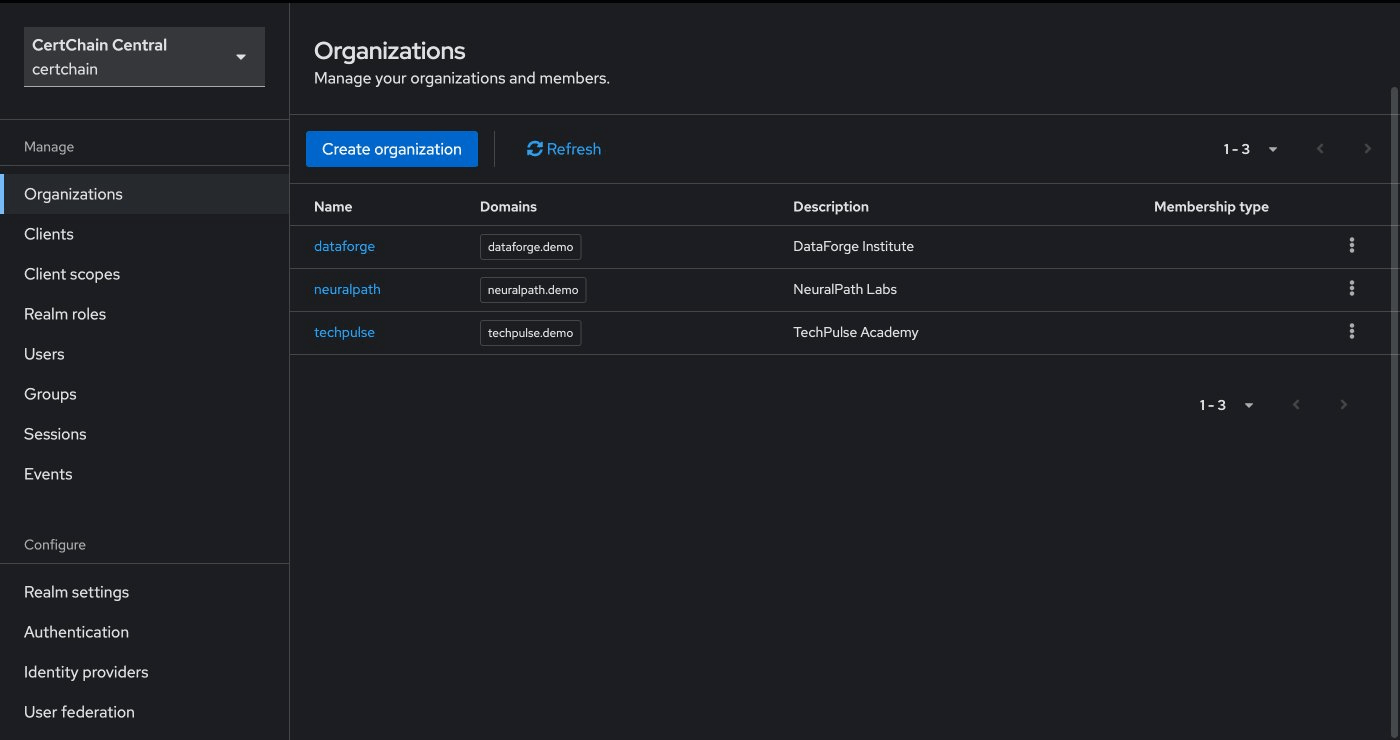The width and height of the screenshot is (1400, 740).
Task: Open the dataforge organization
Action: 344,245
